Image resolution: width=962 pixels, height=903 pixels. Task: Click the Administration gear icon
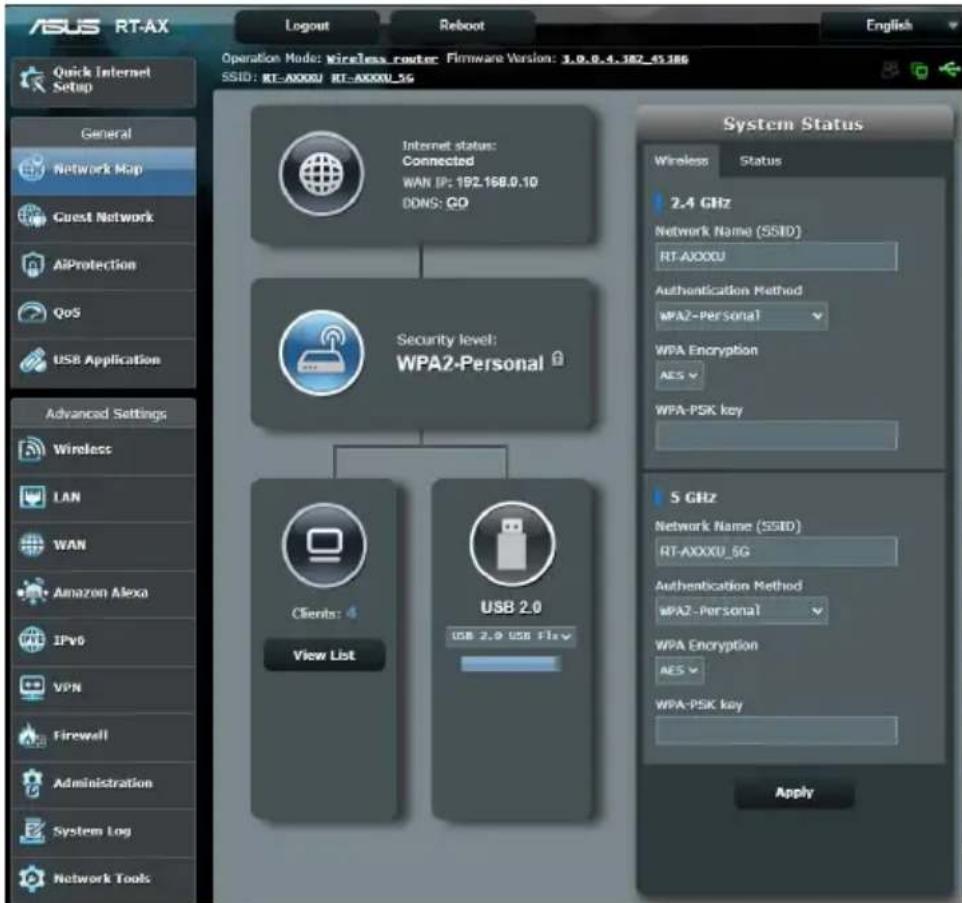pos(32,783)
